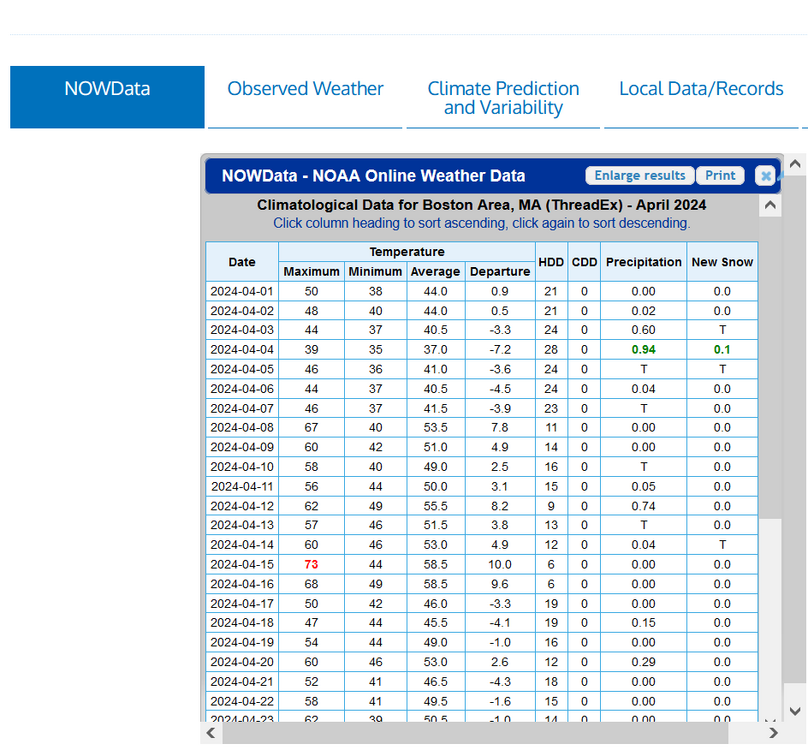
Task: Click the Enlarge results button
Action: point(639,175)
